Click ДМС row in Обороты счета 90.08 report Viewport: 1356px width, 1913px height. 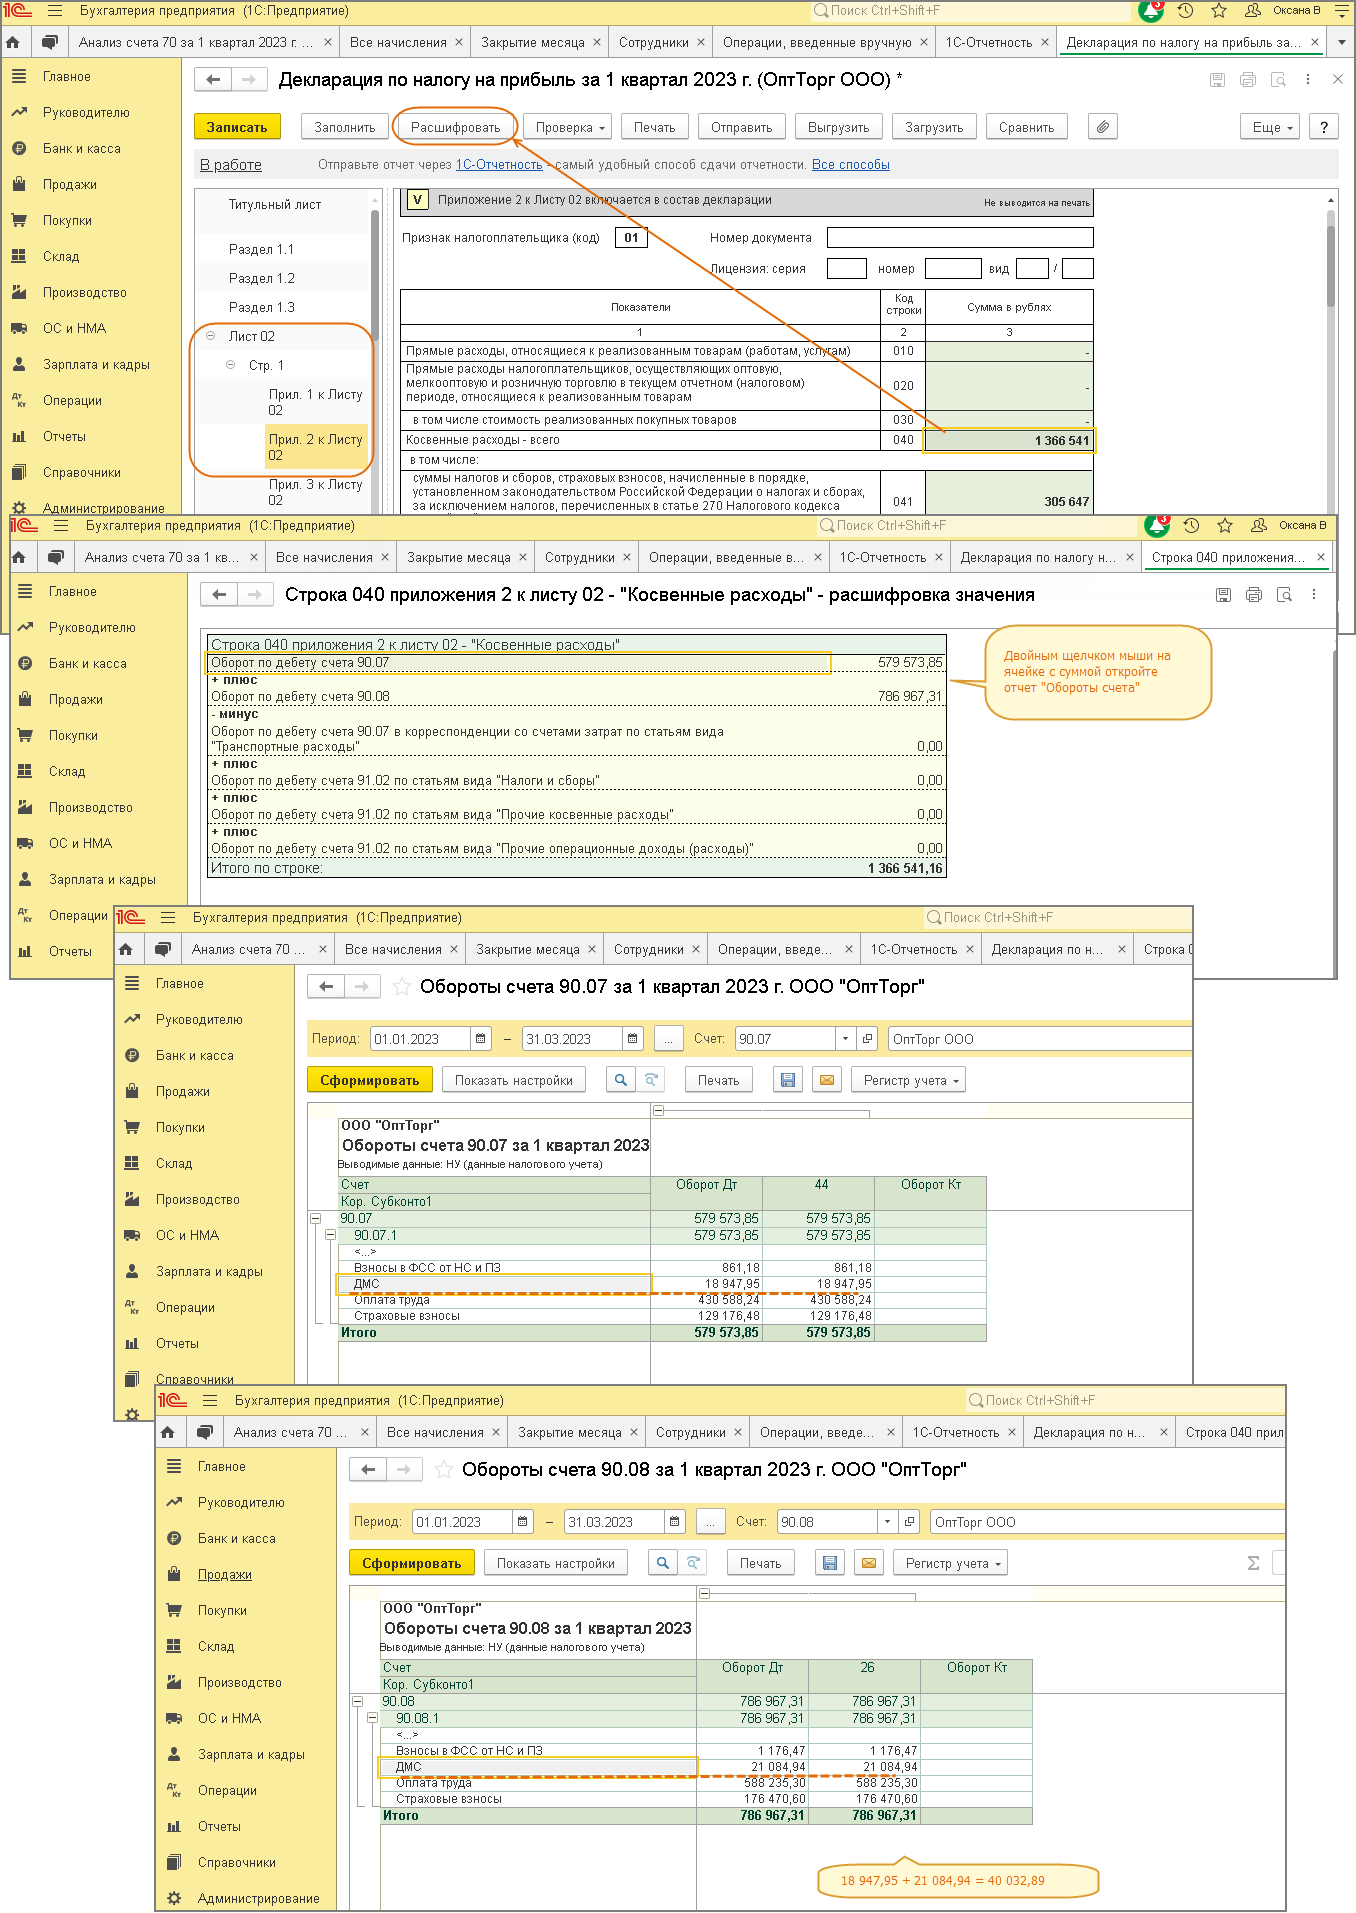538,1767
